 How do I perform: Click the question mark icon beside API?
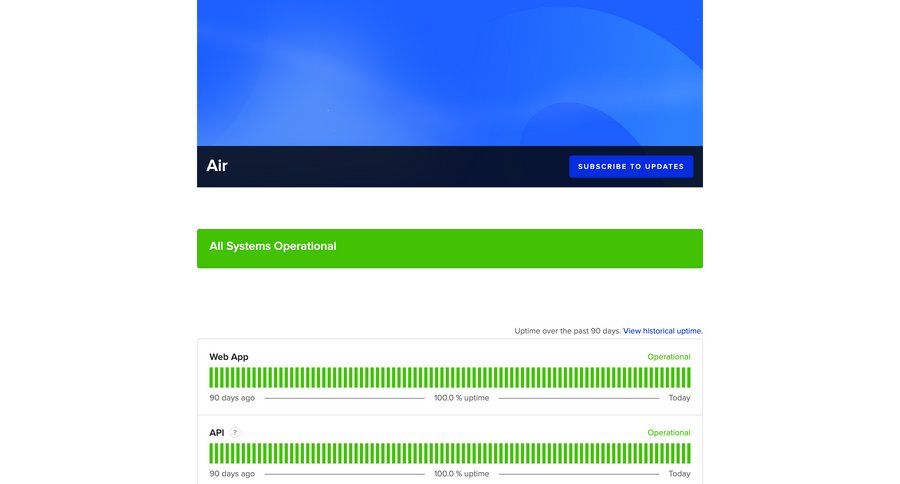click(235, 433)
